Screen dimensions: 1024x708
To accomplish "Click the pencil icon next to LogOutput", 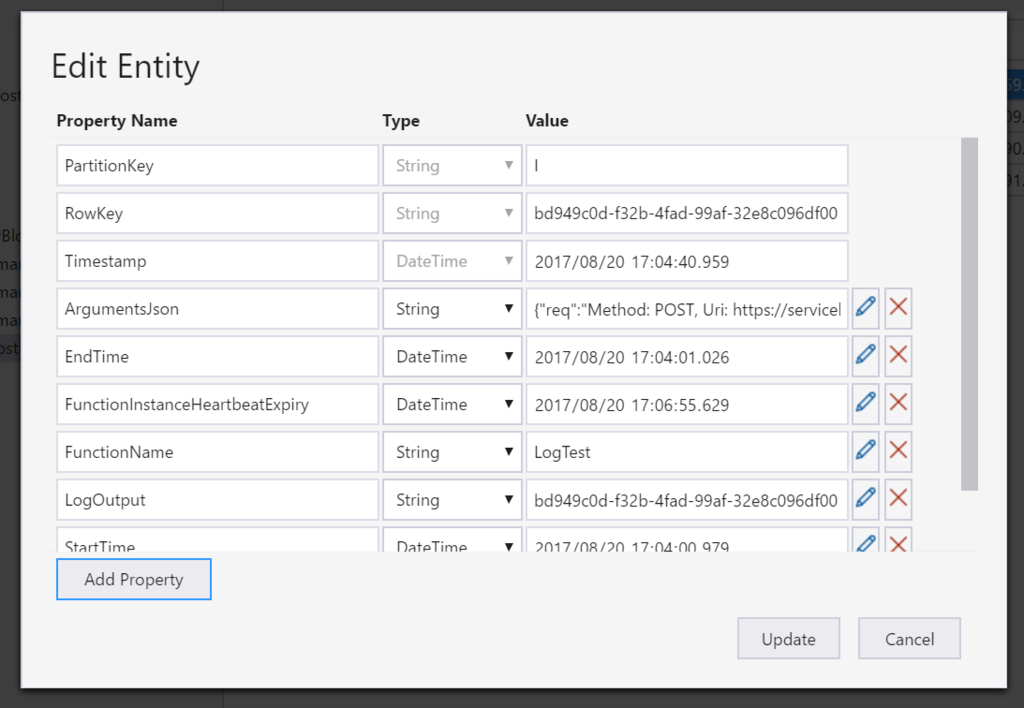I will [x=866, y=500].
